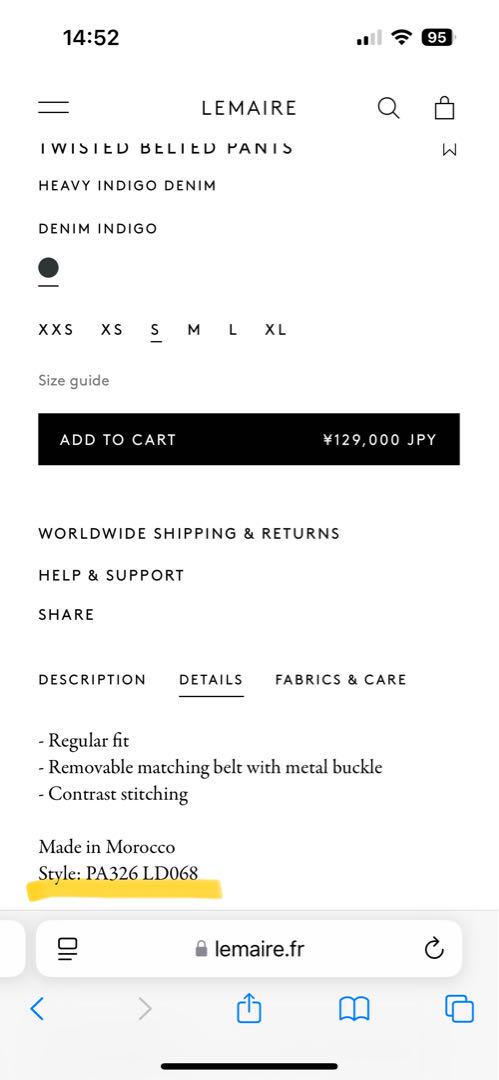Switch to the Fabrics & Care tab
Viewport: 499px width, 1080px height.
(340, 680)
